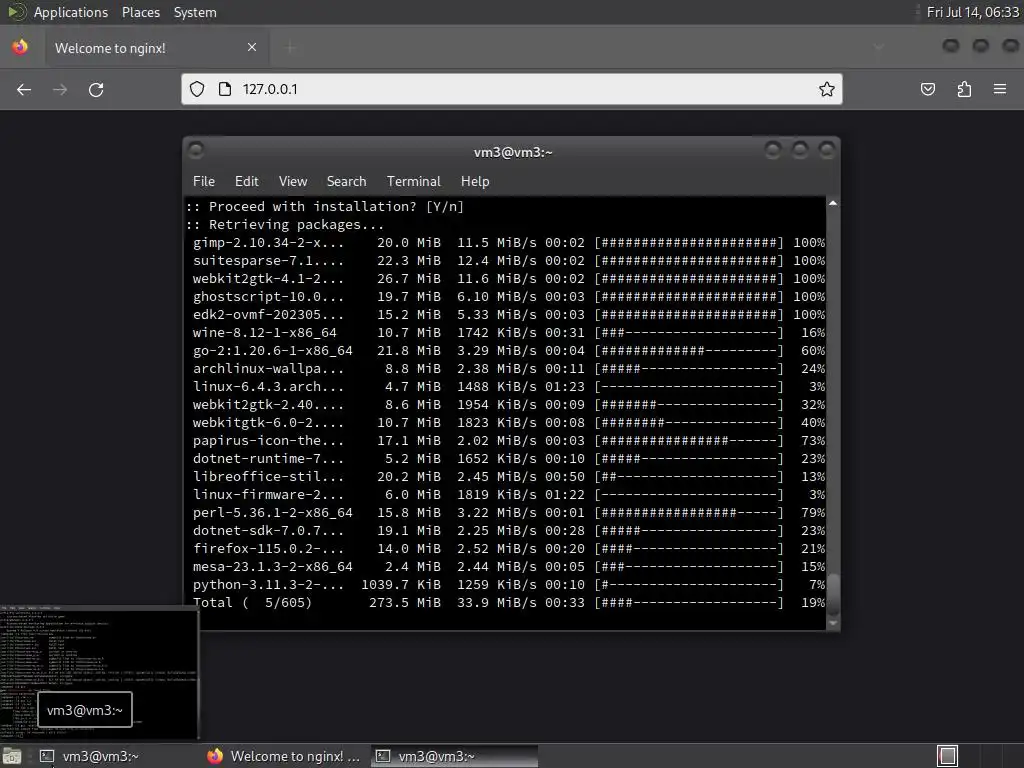1024x768 pixels.
Task: Switch to Welcome to nginx! taskbar entry
Action: click(x=285, y=756)
